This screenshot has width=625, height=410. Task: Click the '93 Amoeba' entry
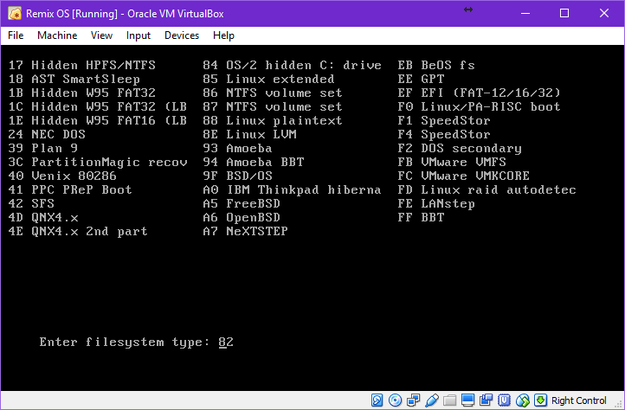(x=237, y=148)
